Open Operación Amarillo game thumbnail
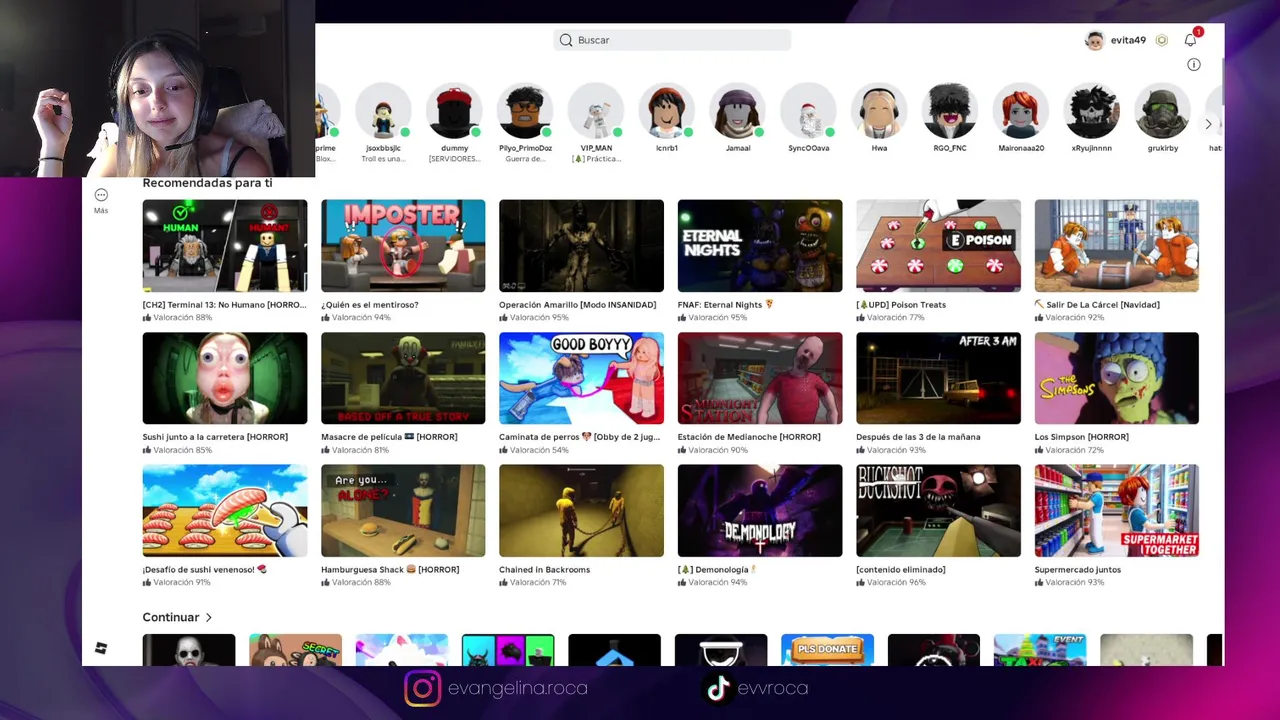Screen dimensions: 1280x720 581,246
